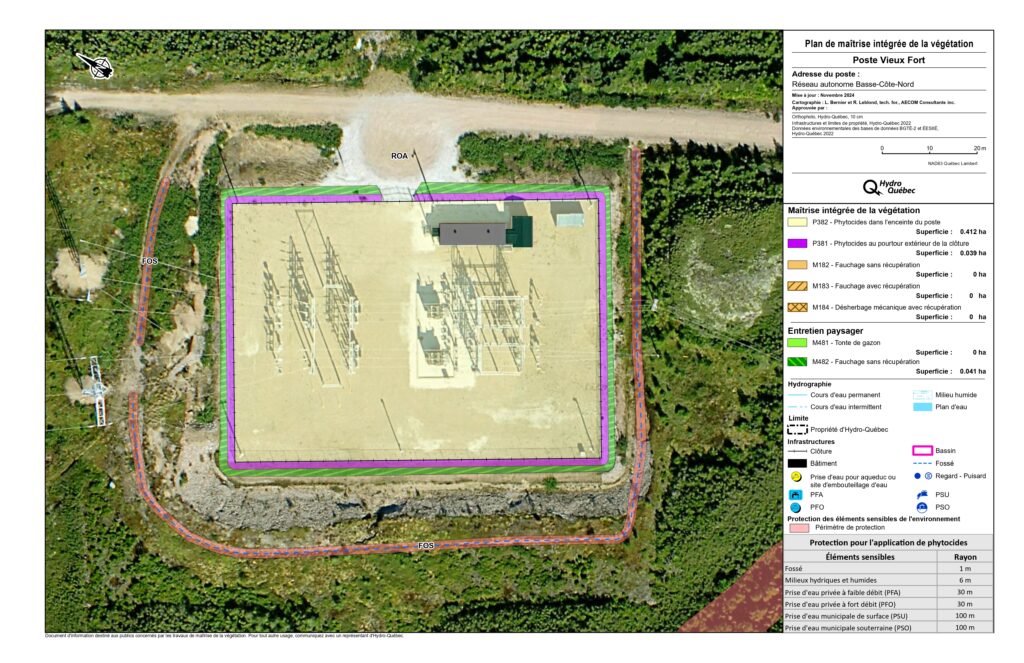Click the PFA water intake icon
Image resolution: width=1024 pixels, height=663 pixels.
pos(796,494)
